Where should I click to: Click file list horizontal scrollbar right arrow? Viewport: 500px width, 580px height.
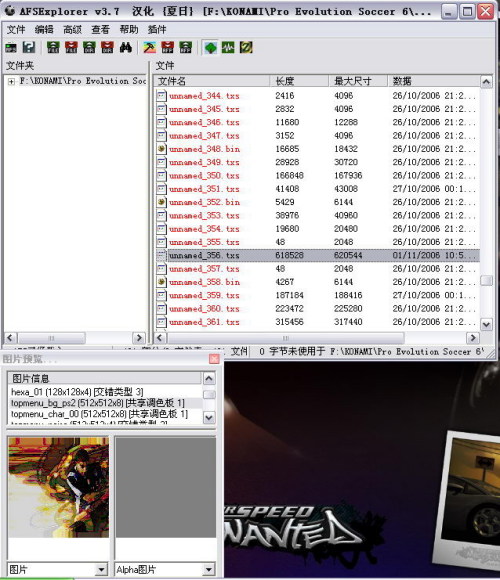pyautogui.click(x=473, y=338)
